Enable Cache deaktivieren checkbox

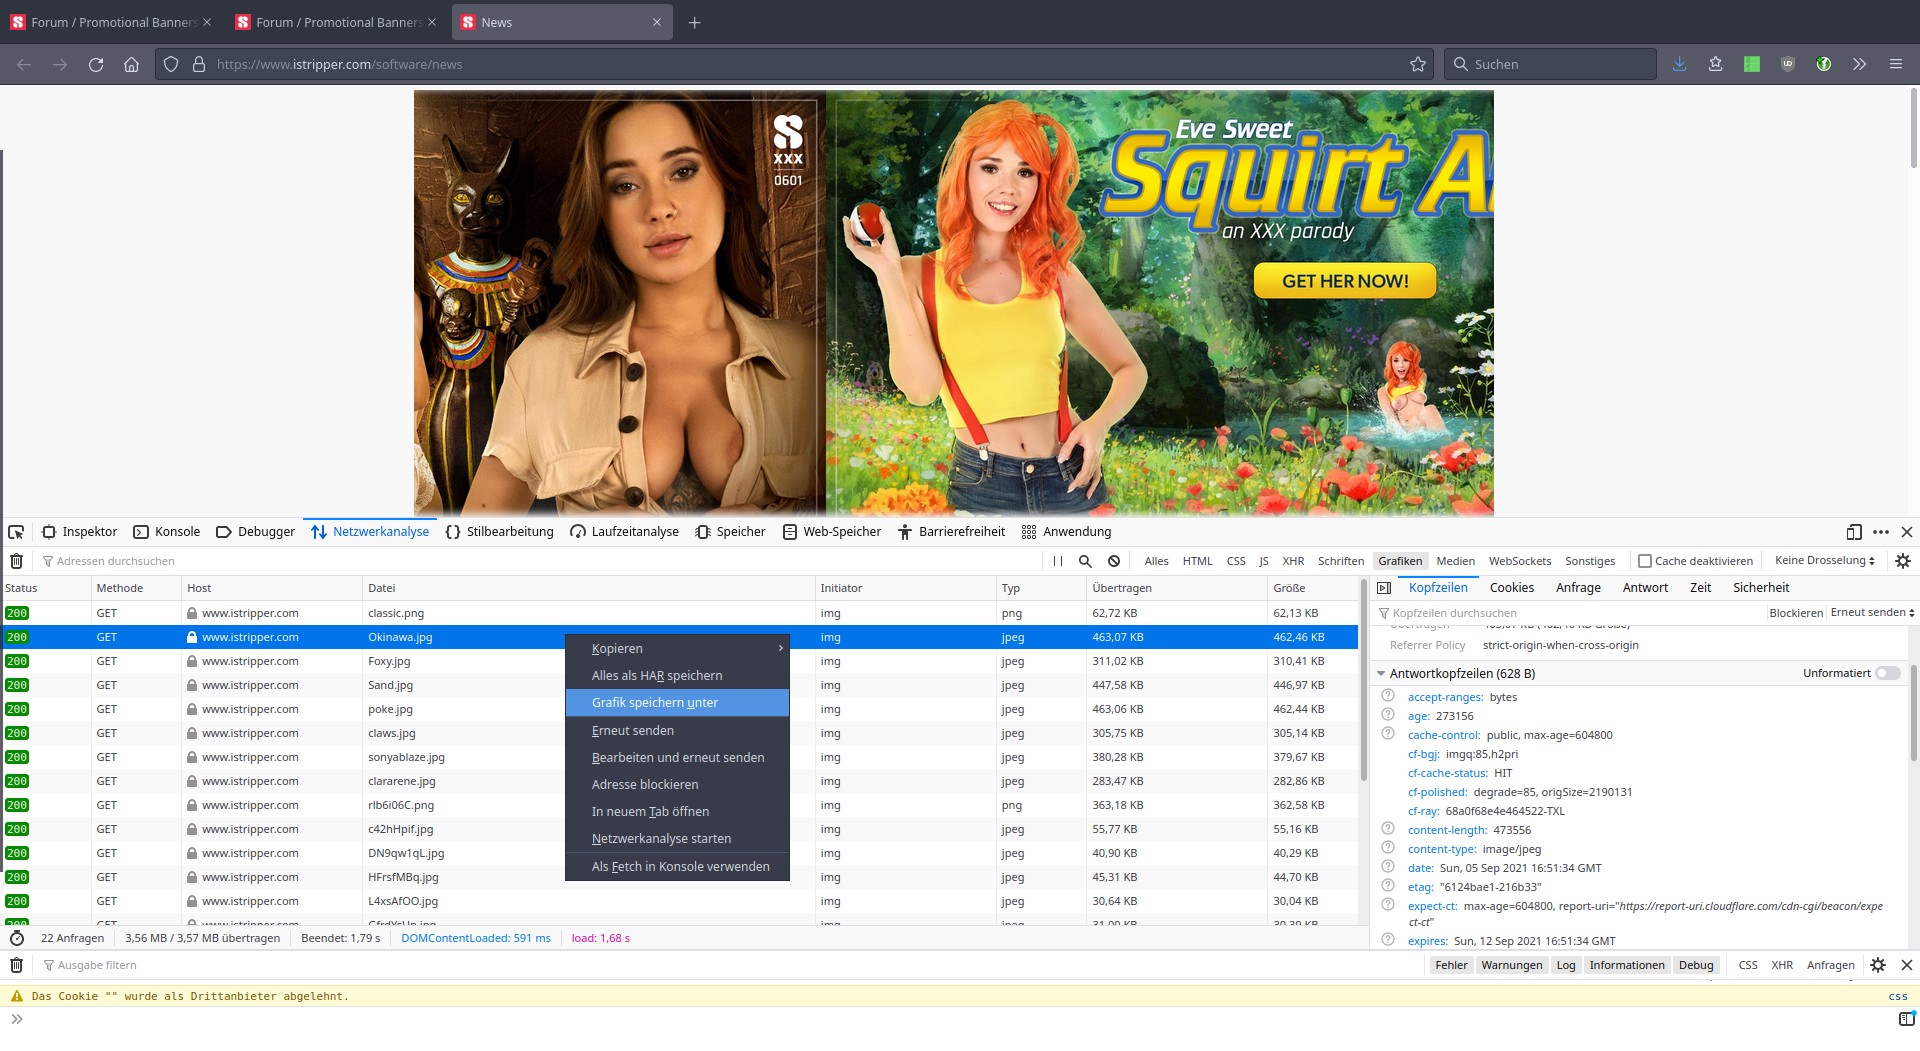tap(1644, 561)
